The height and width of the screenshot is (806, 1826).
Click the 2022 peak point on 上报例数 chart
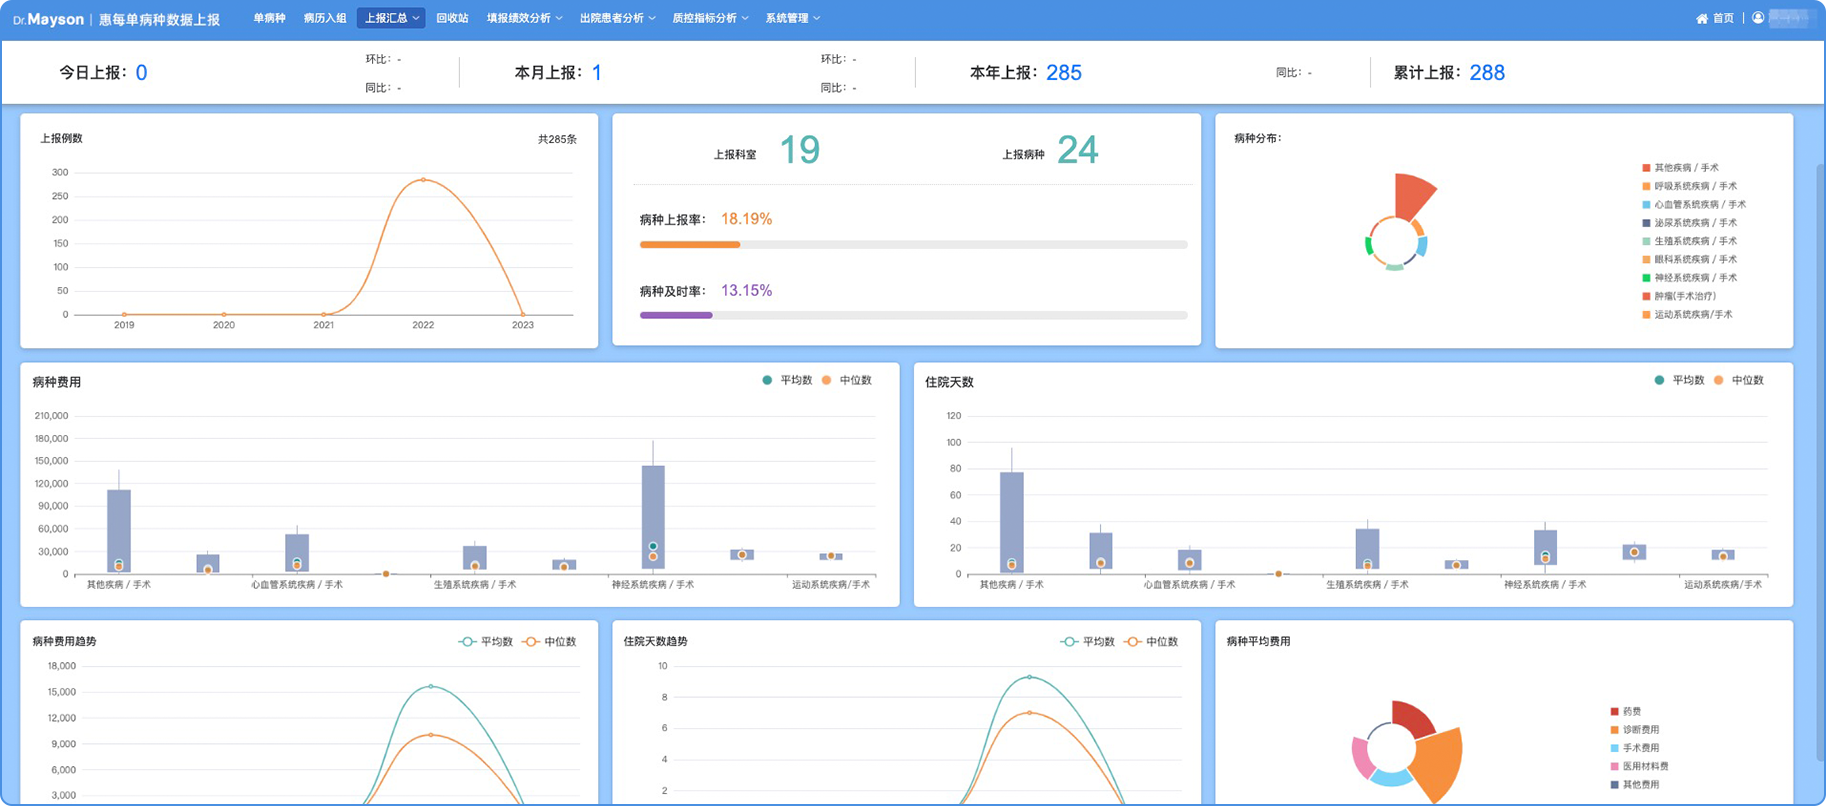coord(423,180)
